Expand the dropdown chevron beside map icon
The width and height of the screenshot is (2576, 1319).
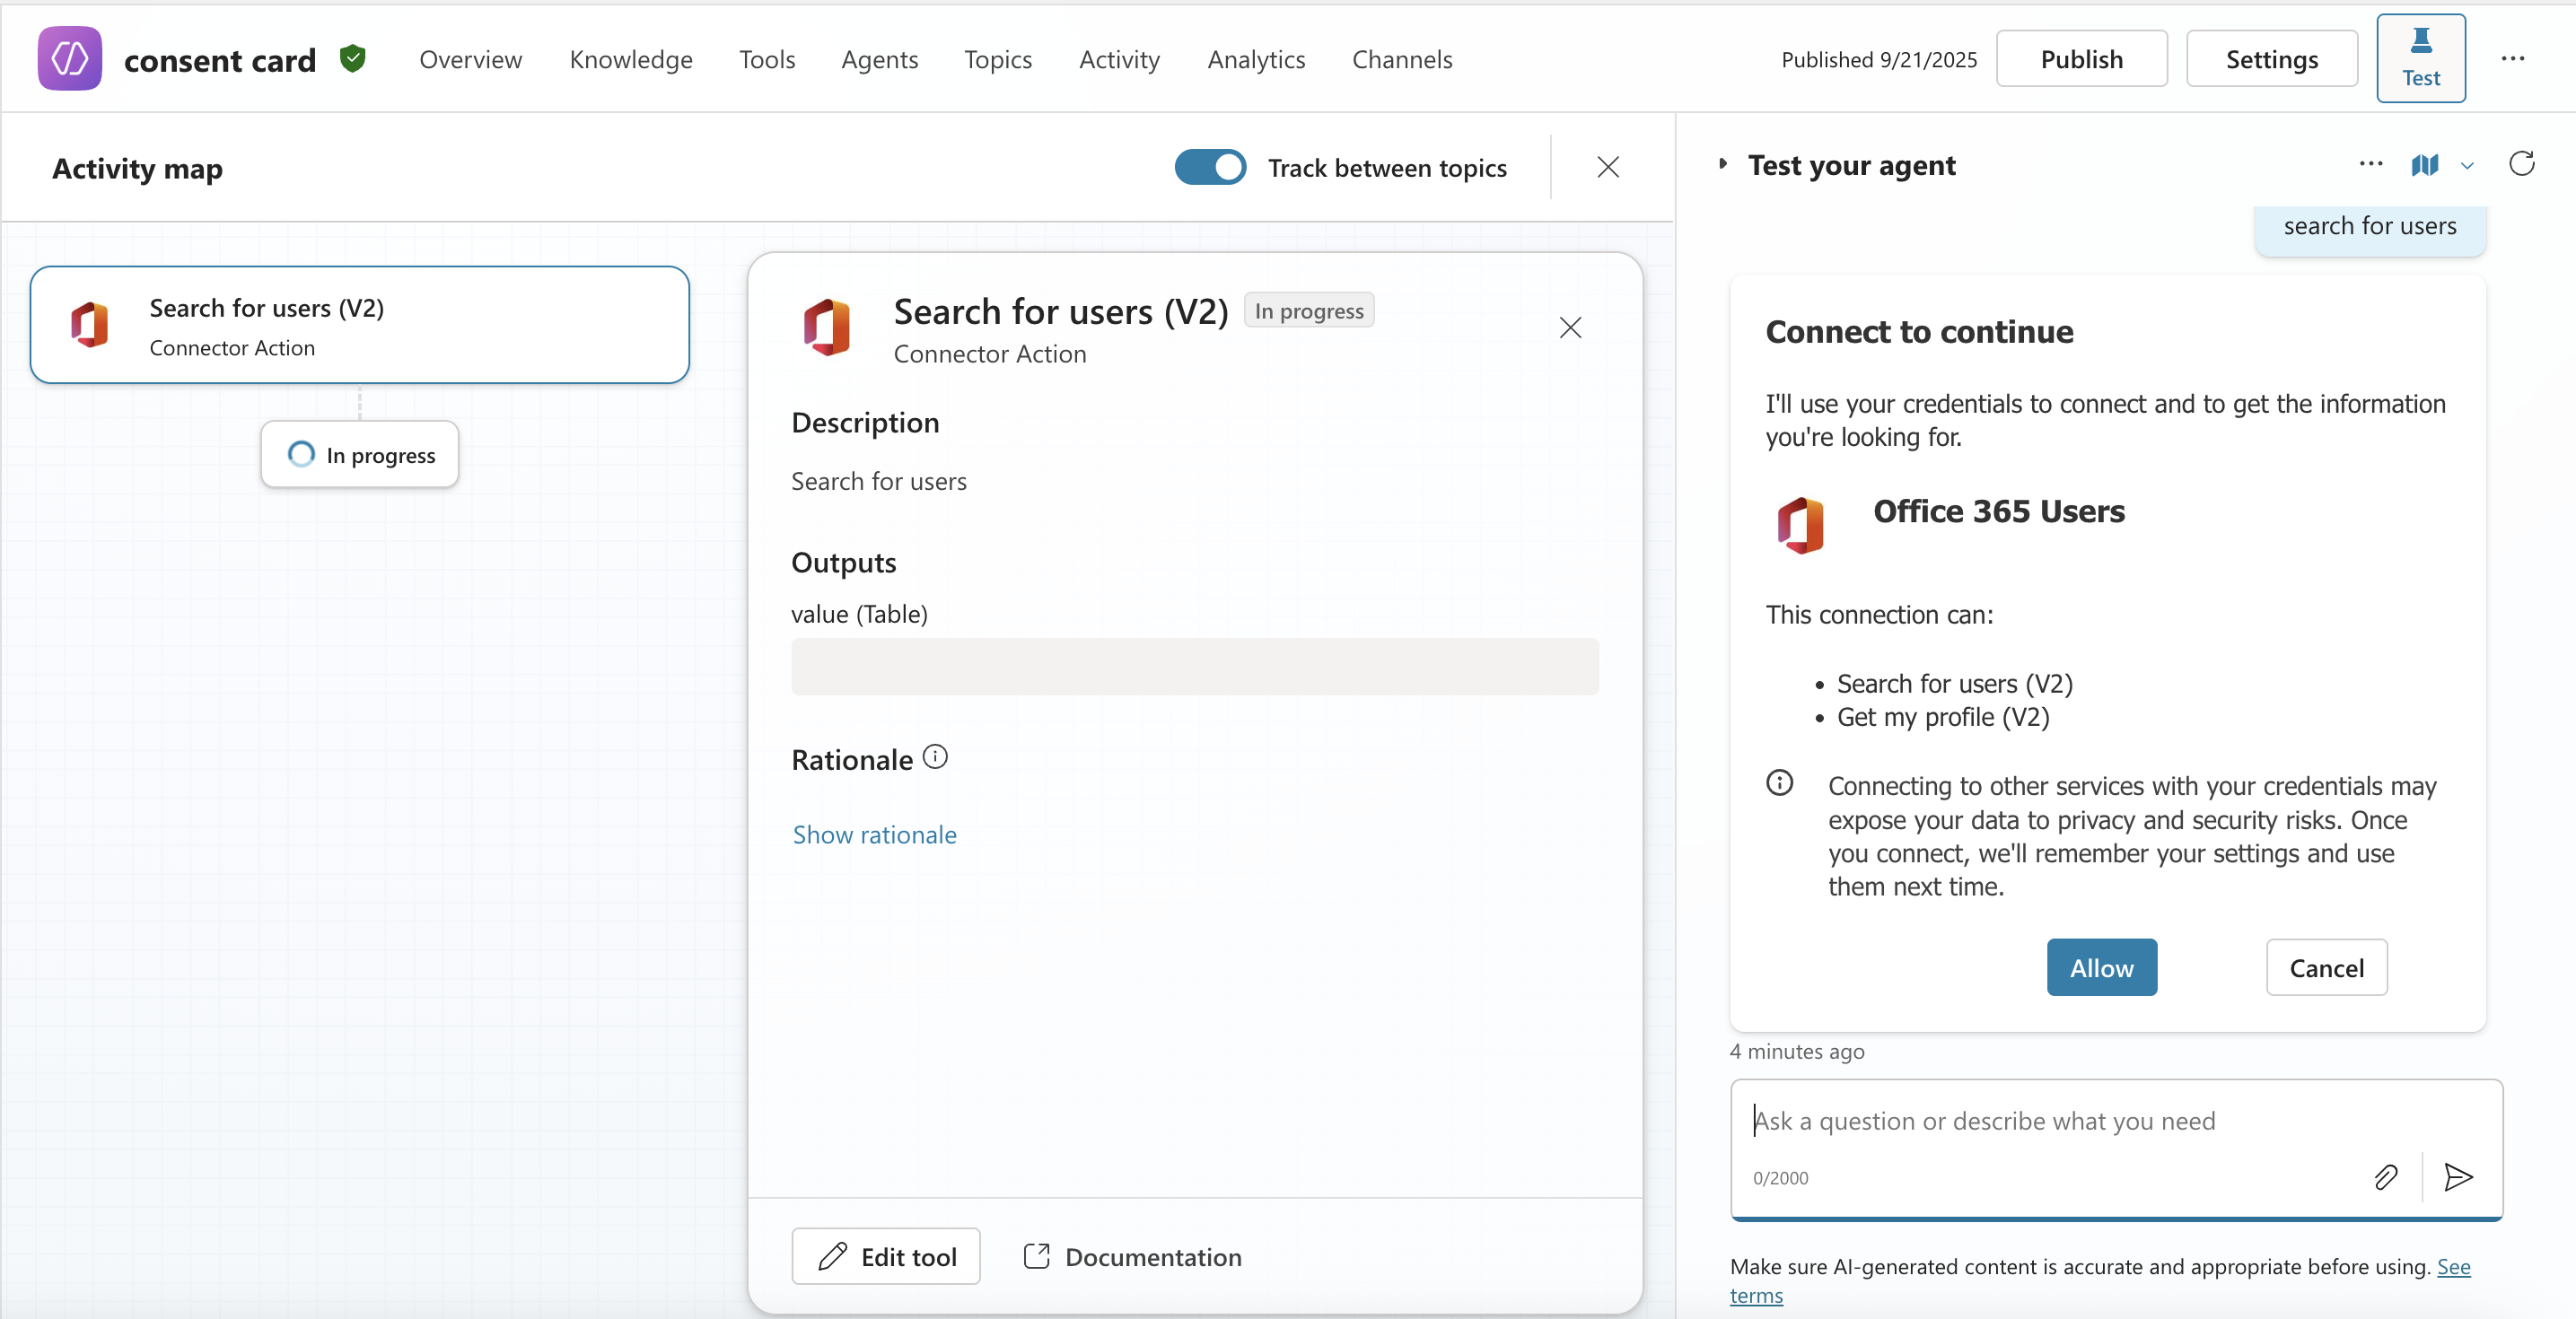click(x=2467, y=166)
